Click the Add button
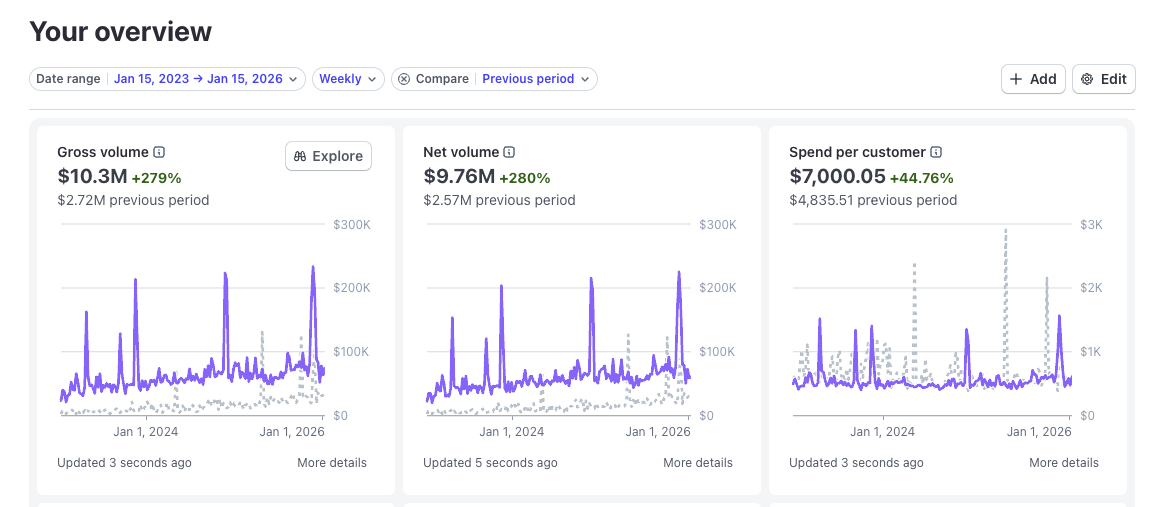 pyautogui.click(x=1033, y=79)
